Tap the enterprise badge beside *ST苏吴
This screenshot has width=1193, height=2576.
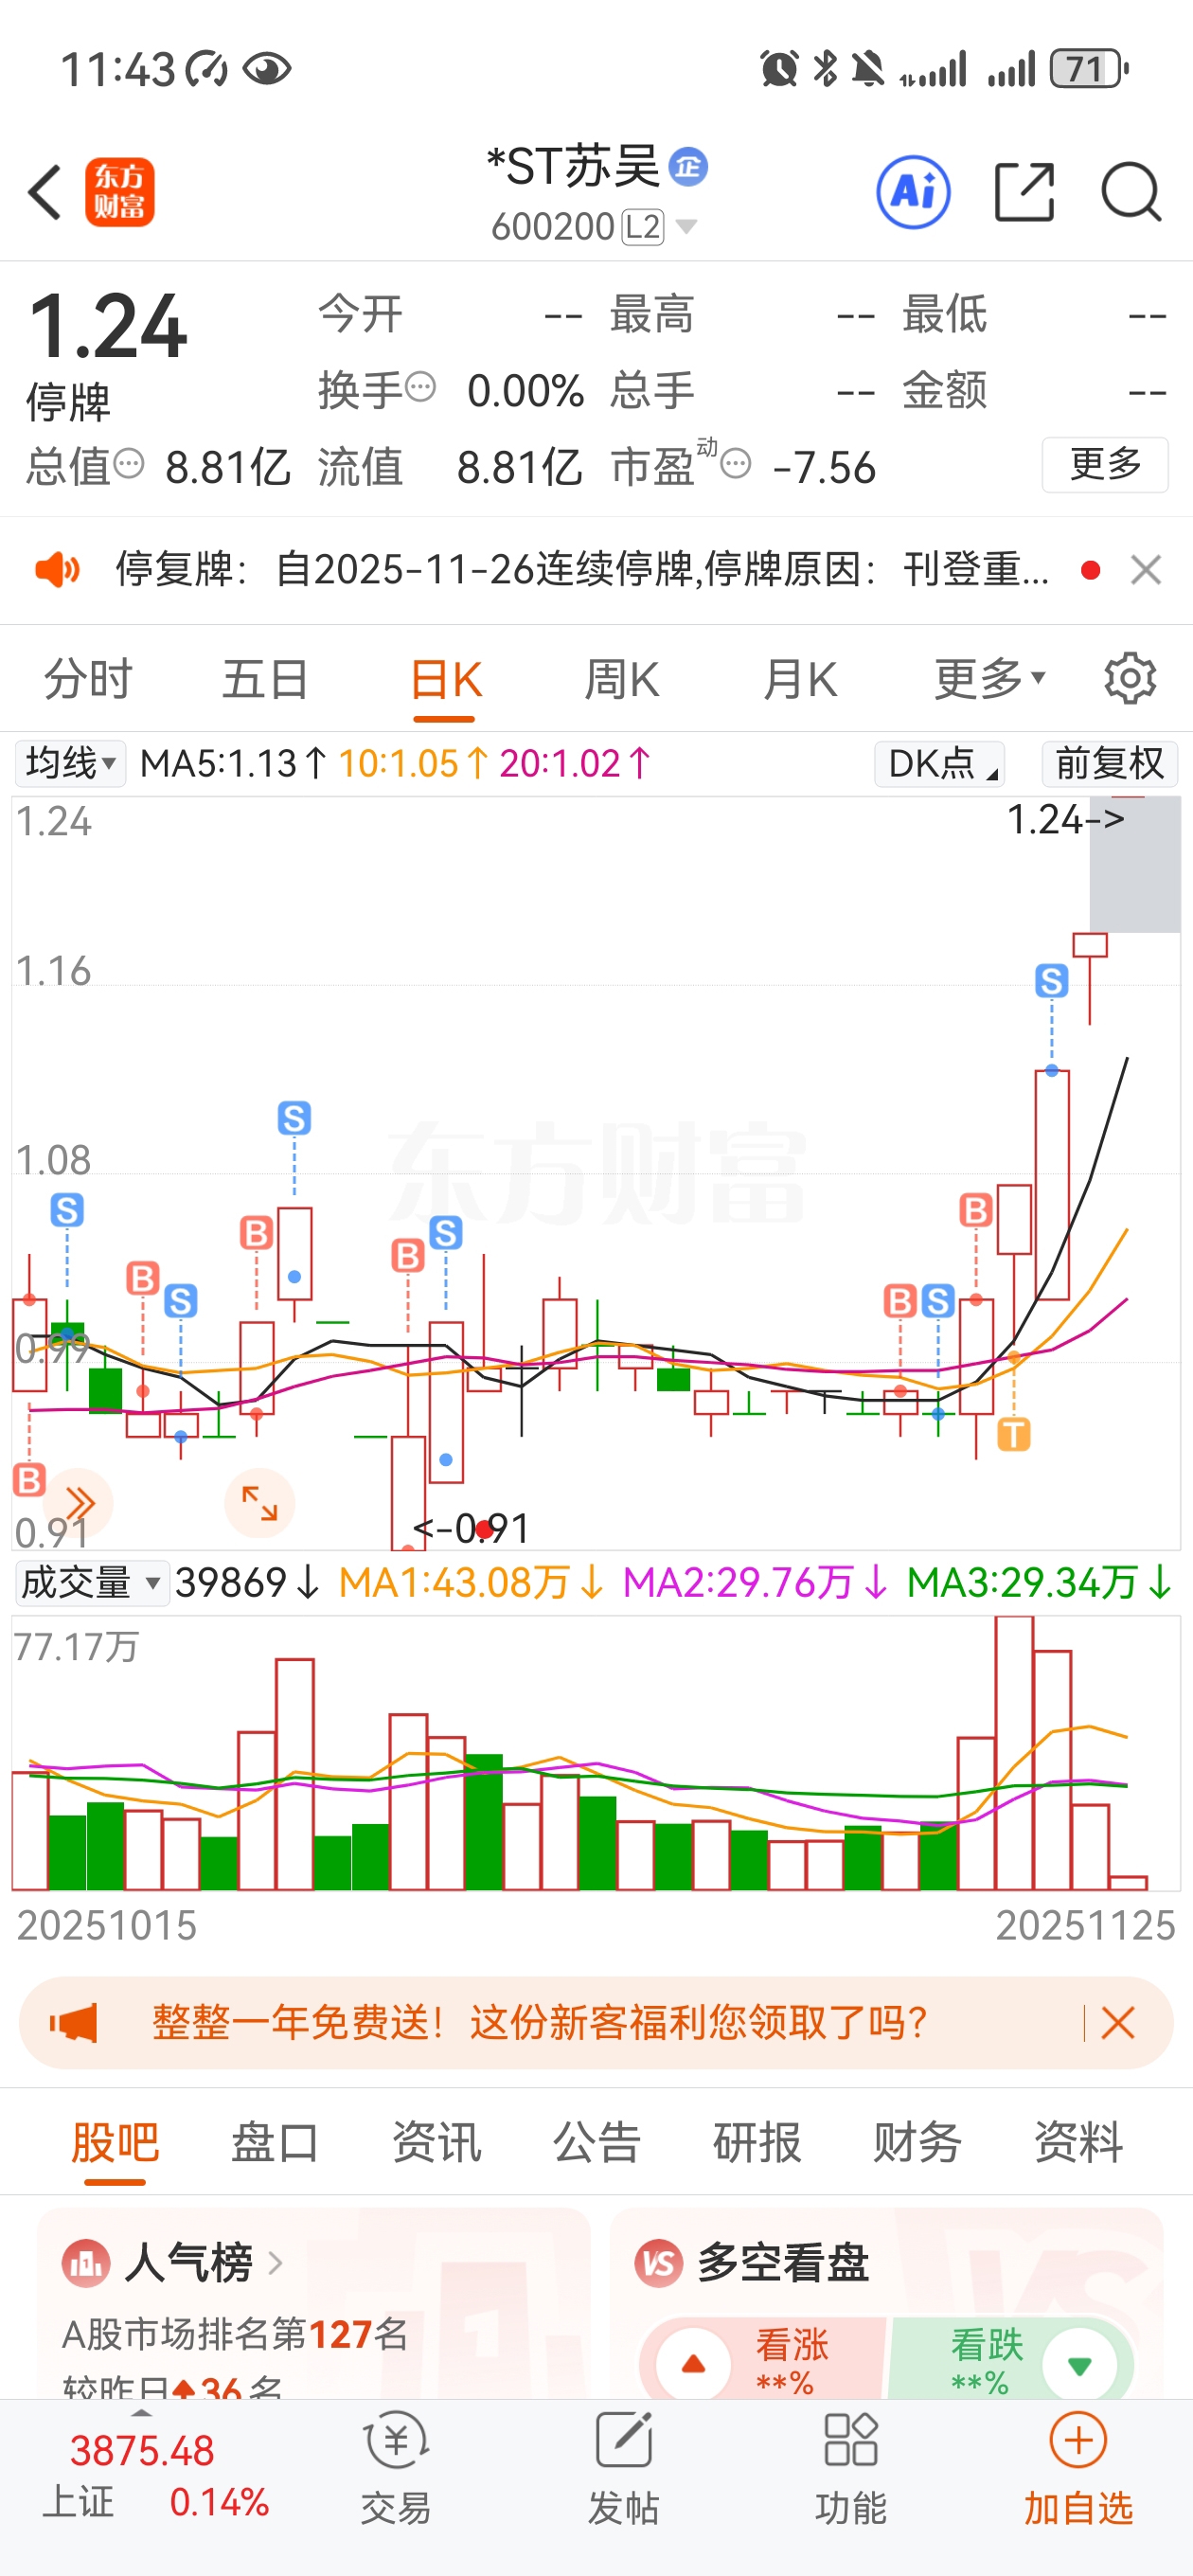(688, 167)
